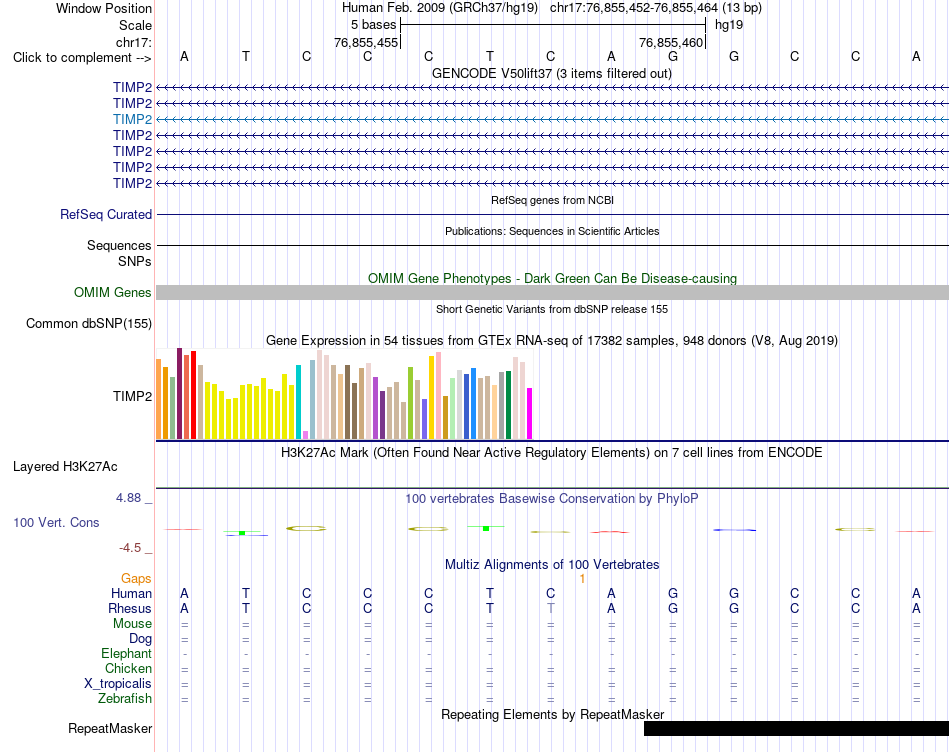Click the 'Human Feb. 2009 (GRCh37/hg19)' text

pyautogui.click(x=440, y=8)
